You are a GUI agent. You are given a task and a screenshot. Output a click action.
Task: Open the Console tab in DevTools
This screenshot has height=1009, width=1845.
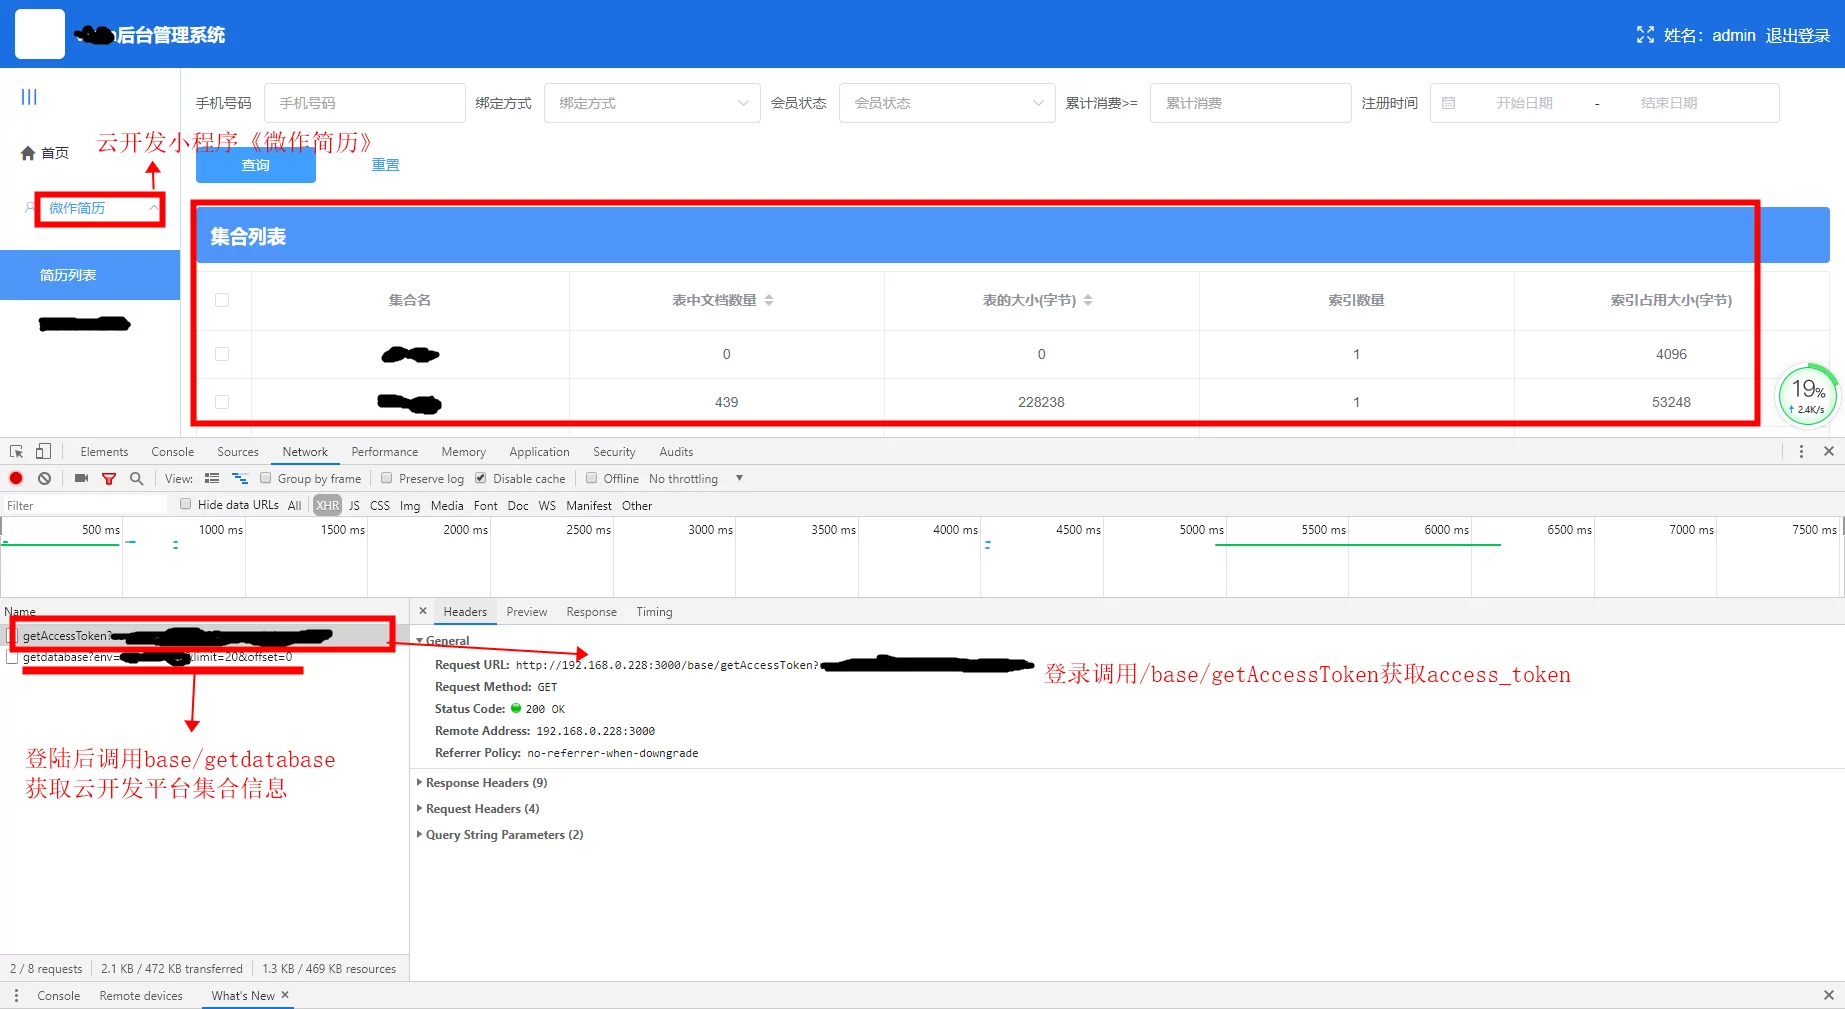[173, 452]
